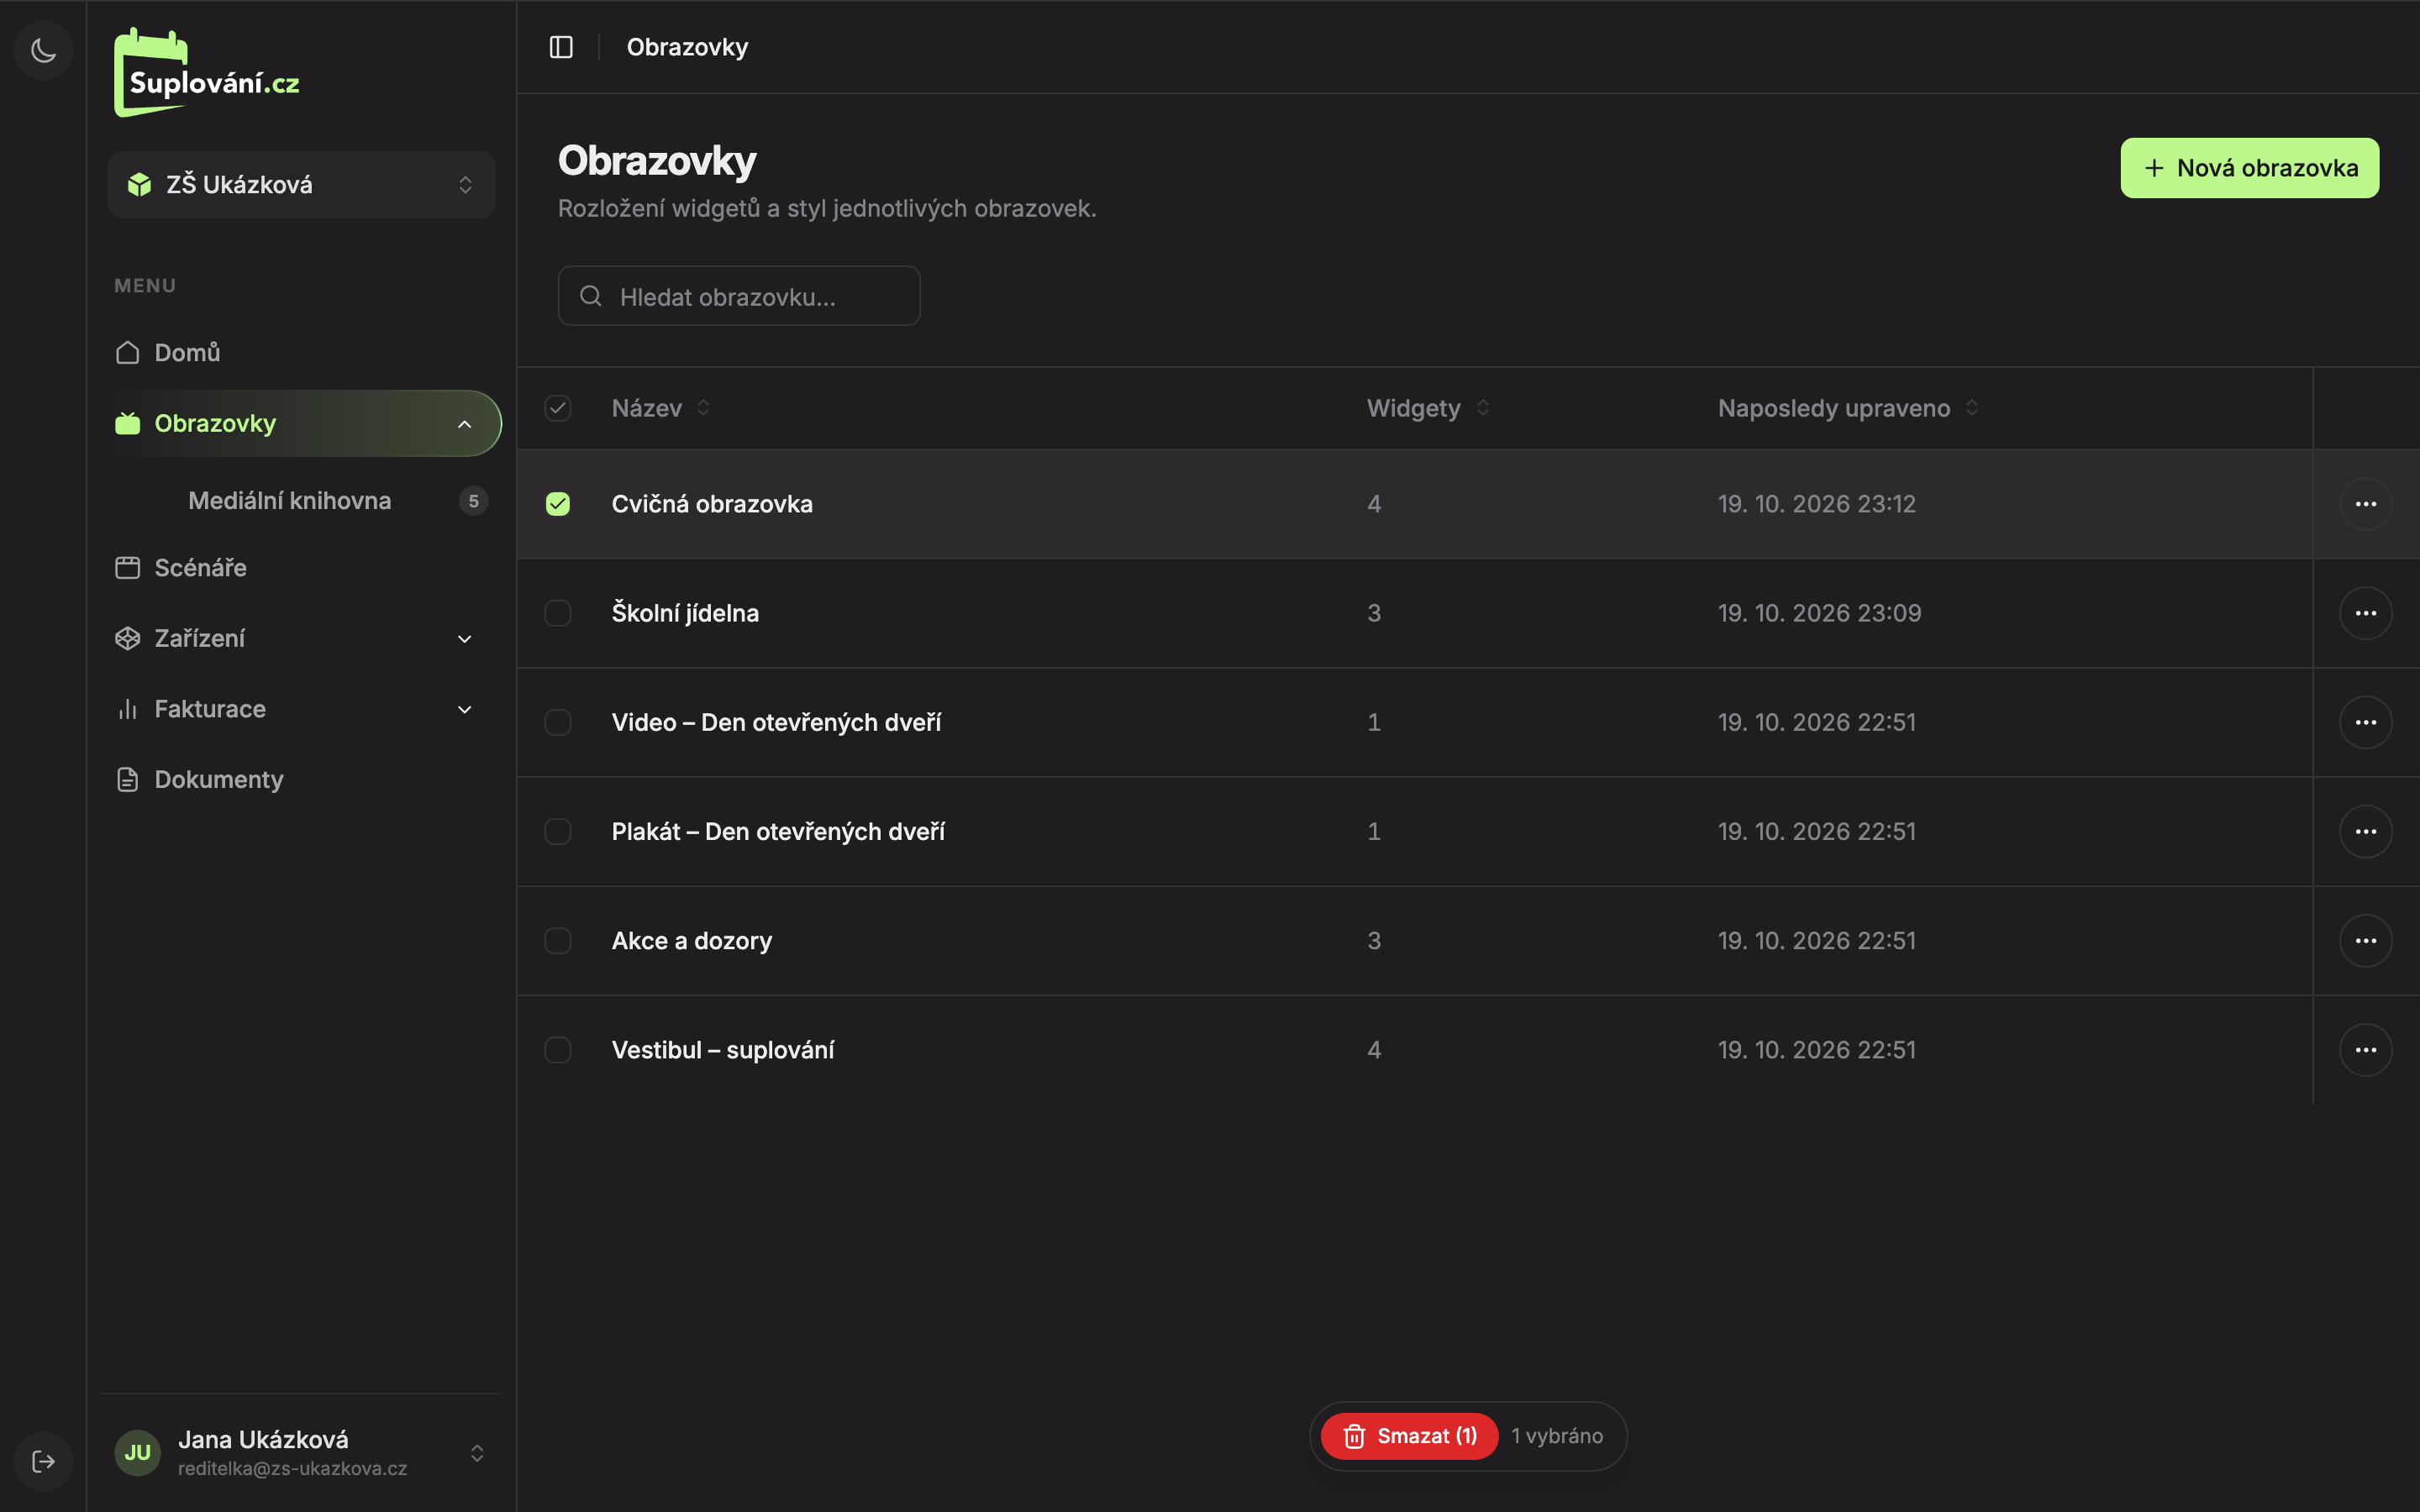Click the 19. 10. 2026 23:09 date cell
This screenshot has width=2420, height=1512.
tap(1819, 613)
